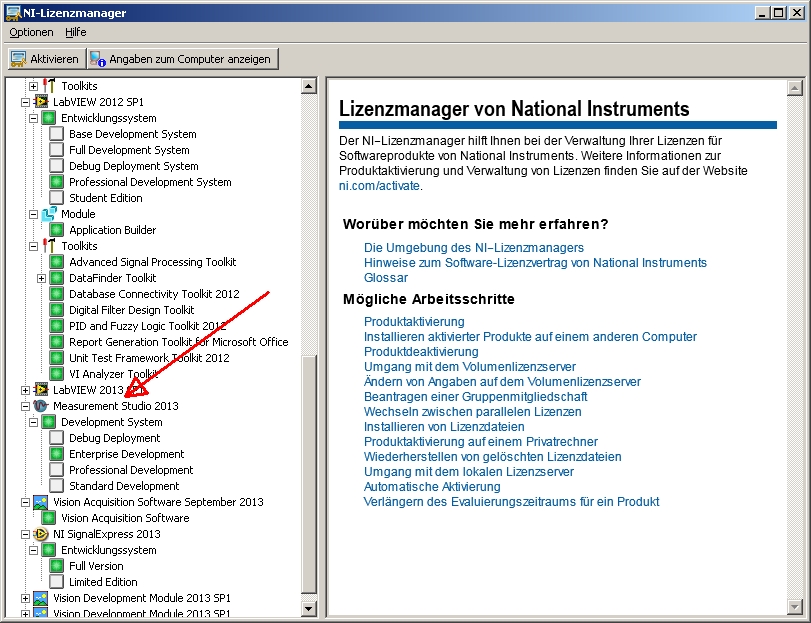Click the Toolkits hammer icon under LabVIEW 2012 SP1
Viewport: 811px width, 623px height.
point(49,246)
